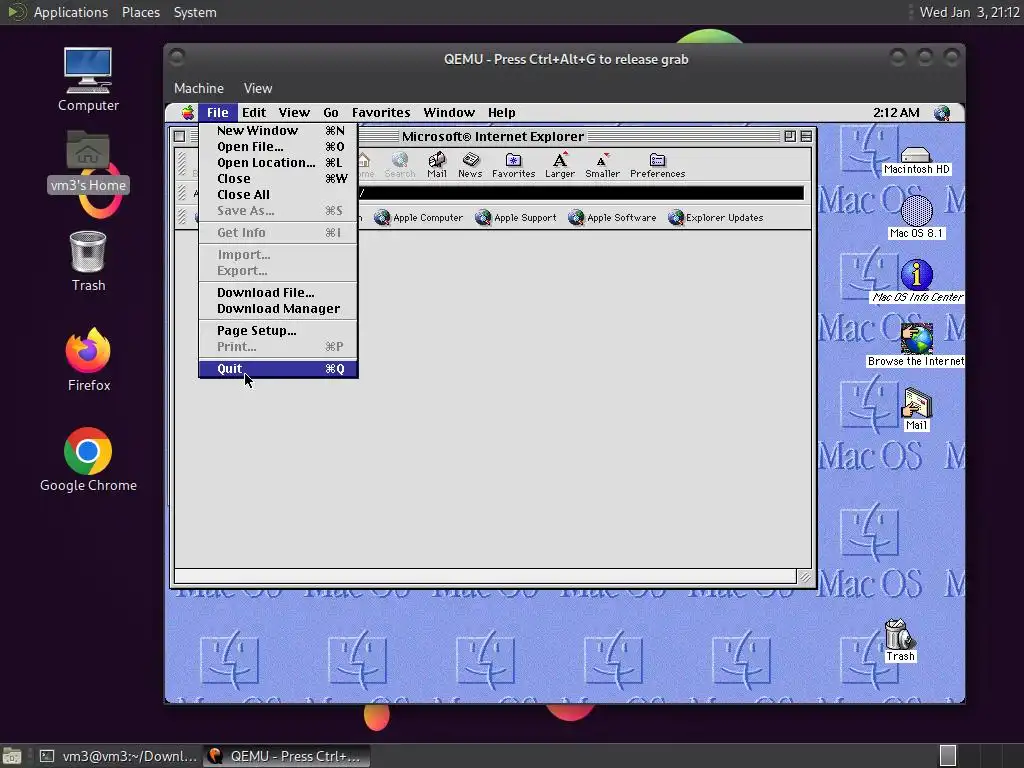Open Download Manager from File menu
Viewport: 1024px width, 768px height.
pos(278,308)
